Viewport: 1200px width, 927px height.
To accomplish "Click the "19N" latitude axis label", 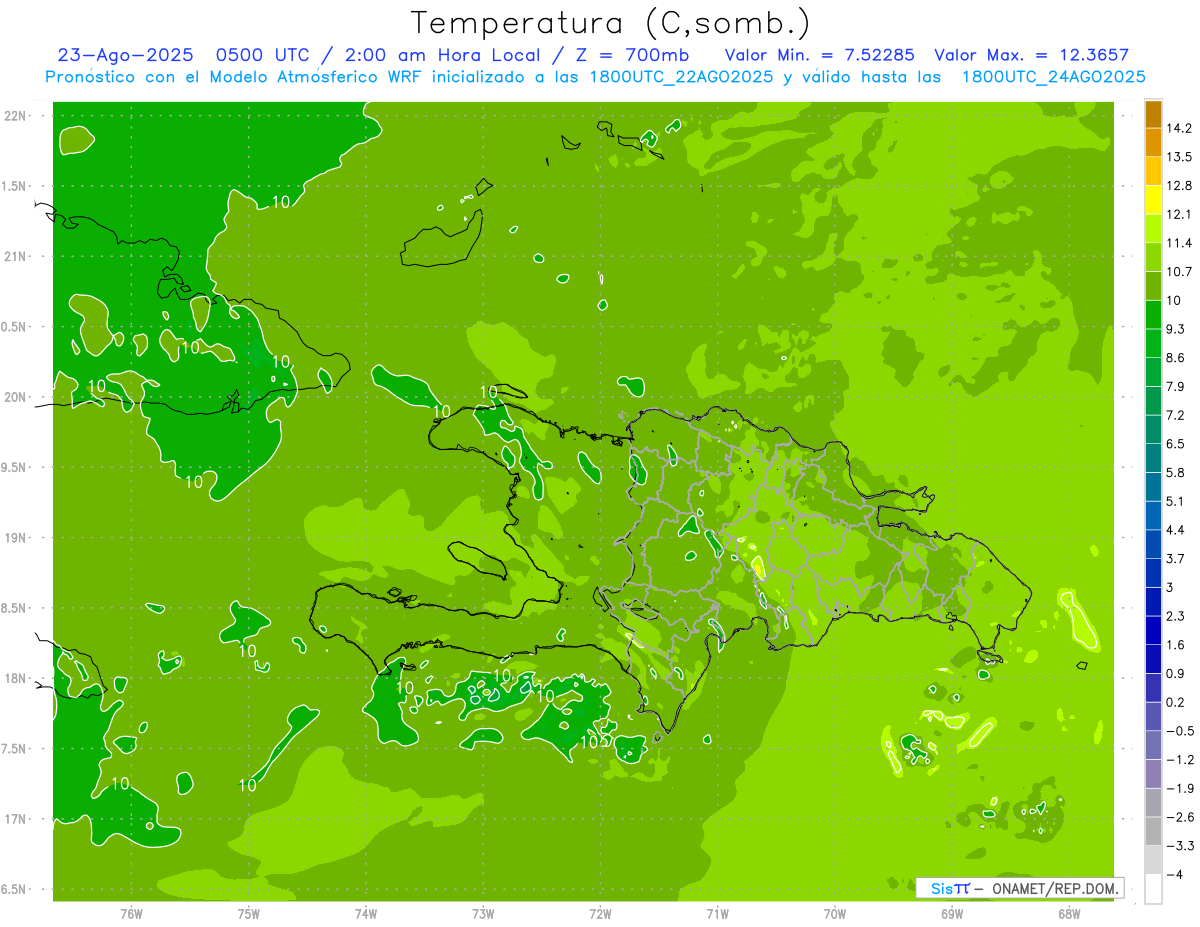I will click(x=17, y=538).
